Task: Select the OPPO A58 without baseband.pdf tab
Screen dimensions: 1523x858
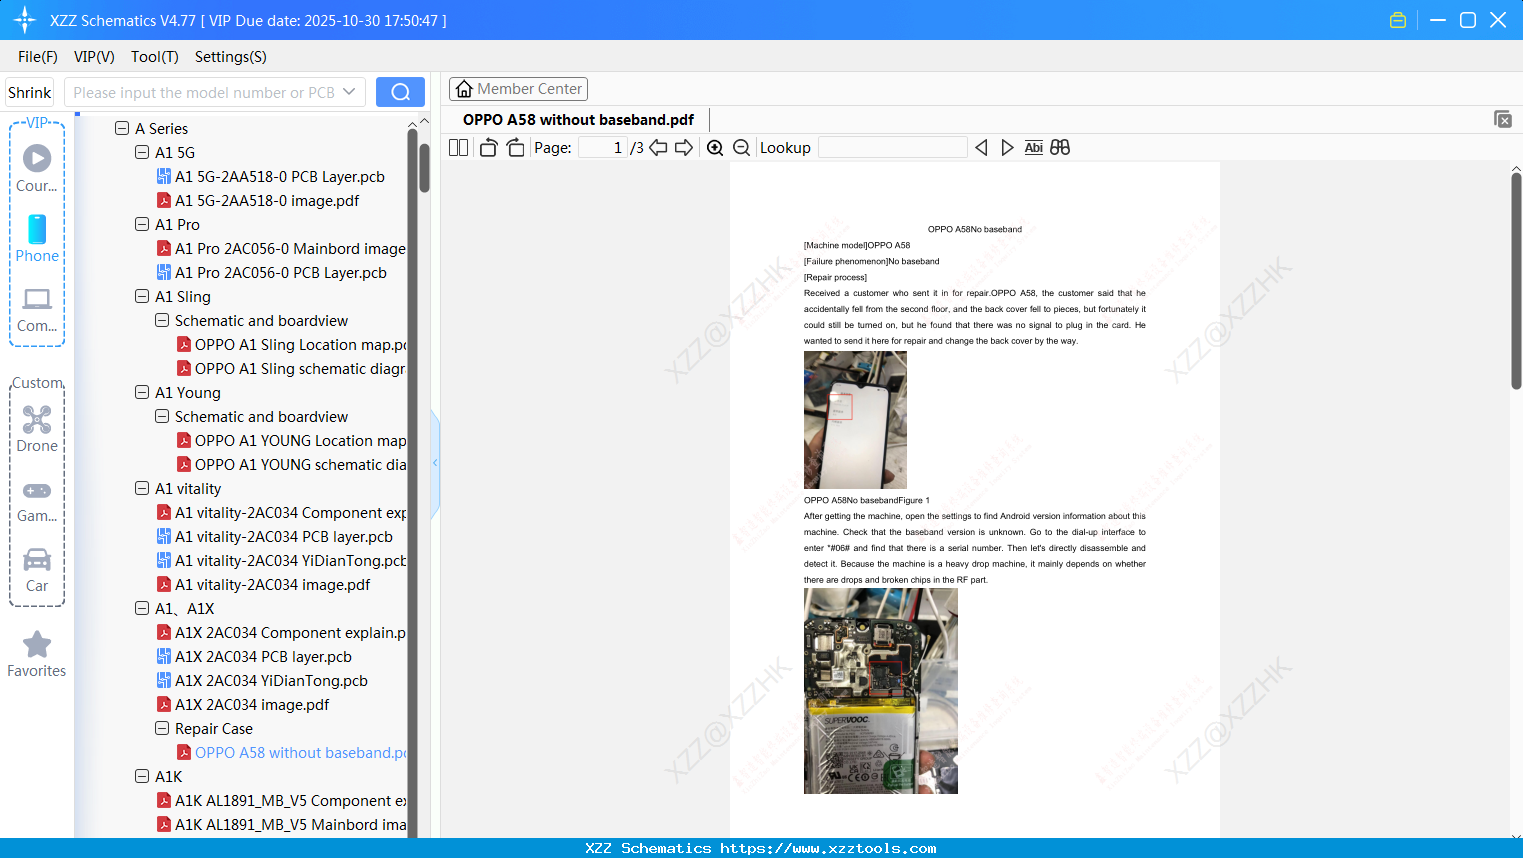Action: point(578,120)
